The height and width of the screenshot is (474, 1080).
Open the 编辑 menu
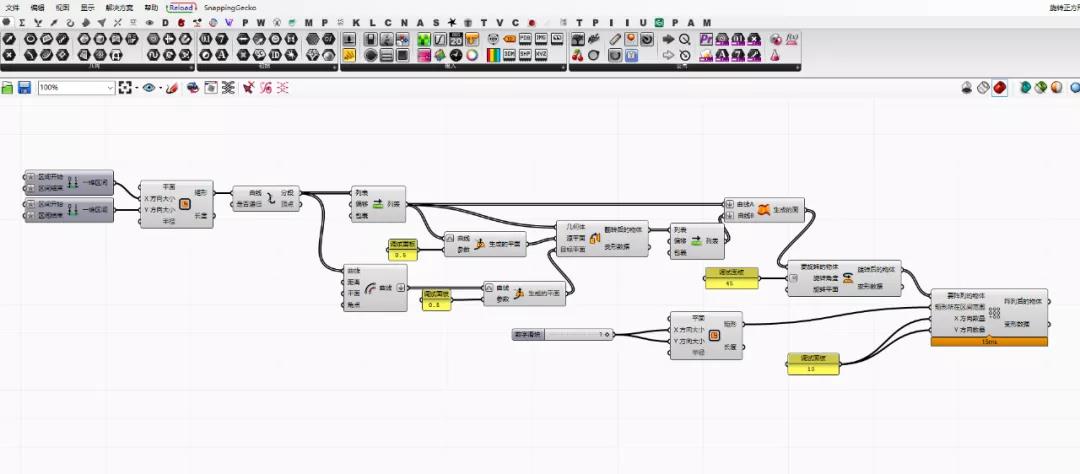[x=37, y=7]
